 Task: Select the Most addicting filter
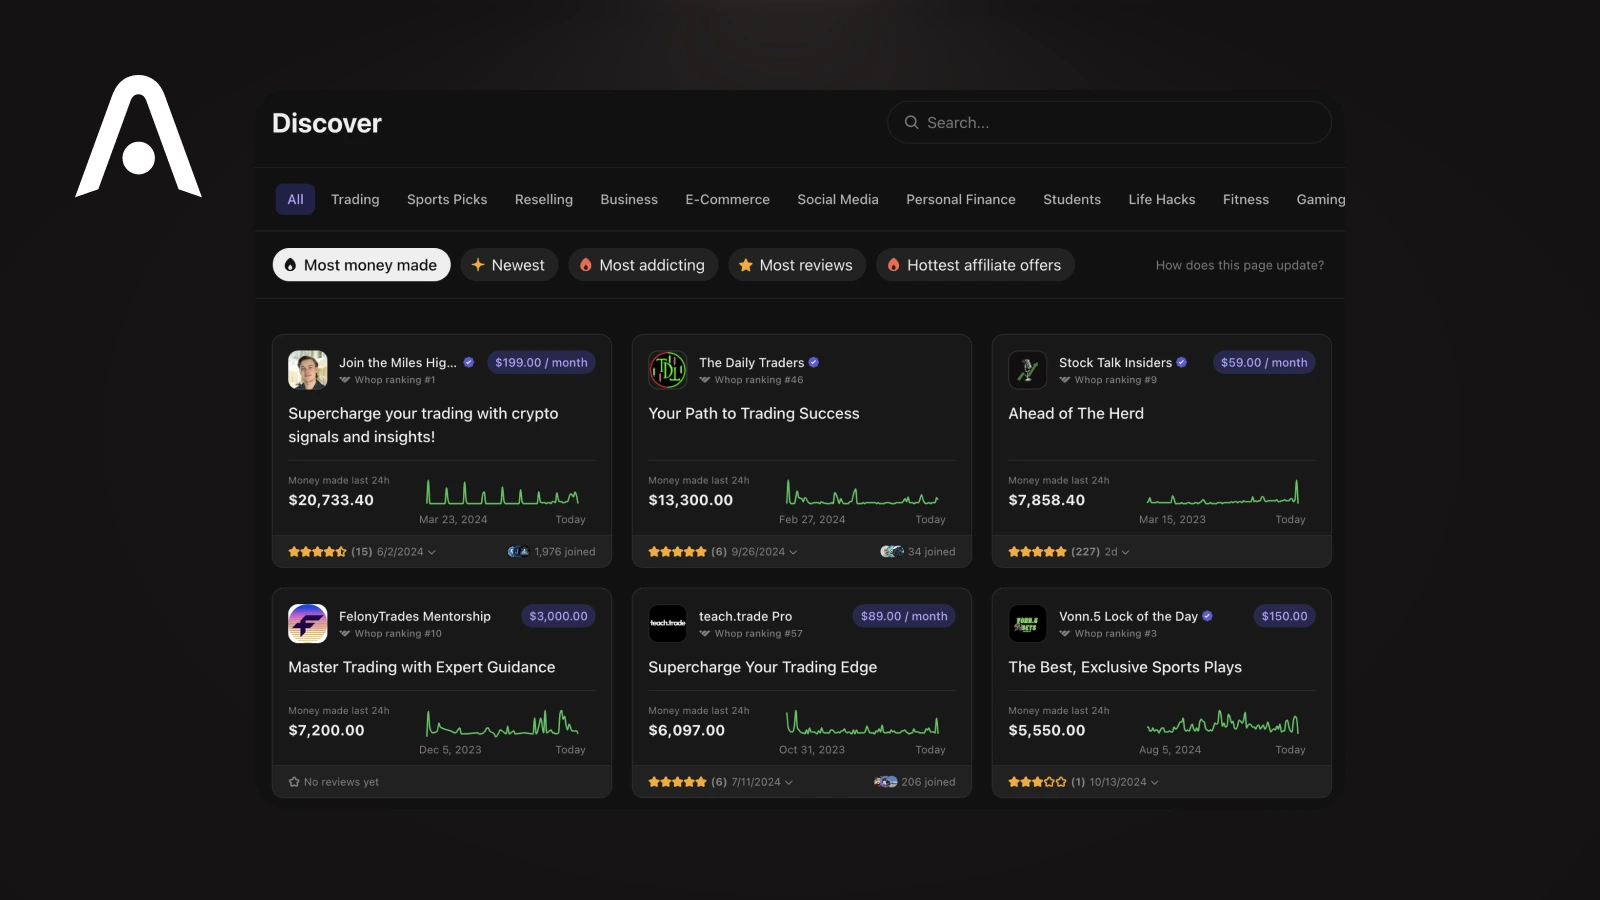643,265
